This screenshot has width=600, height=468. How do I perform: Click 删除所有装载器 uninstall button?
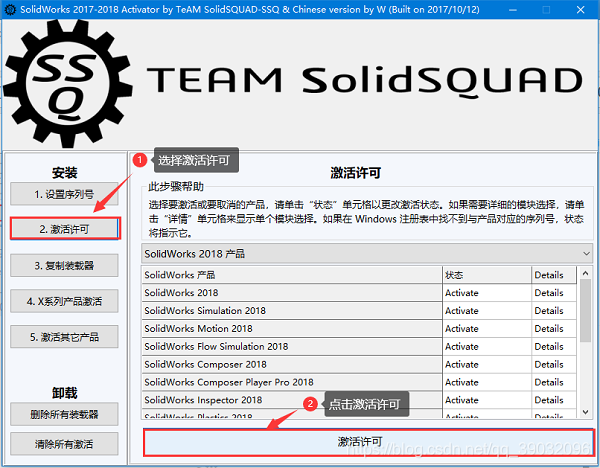click(64, 414)
